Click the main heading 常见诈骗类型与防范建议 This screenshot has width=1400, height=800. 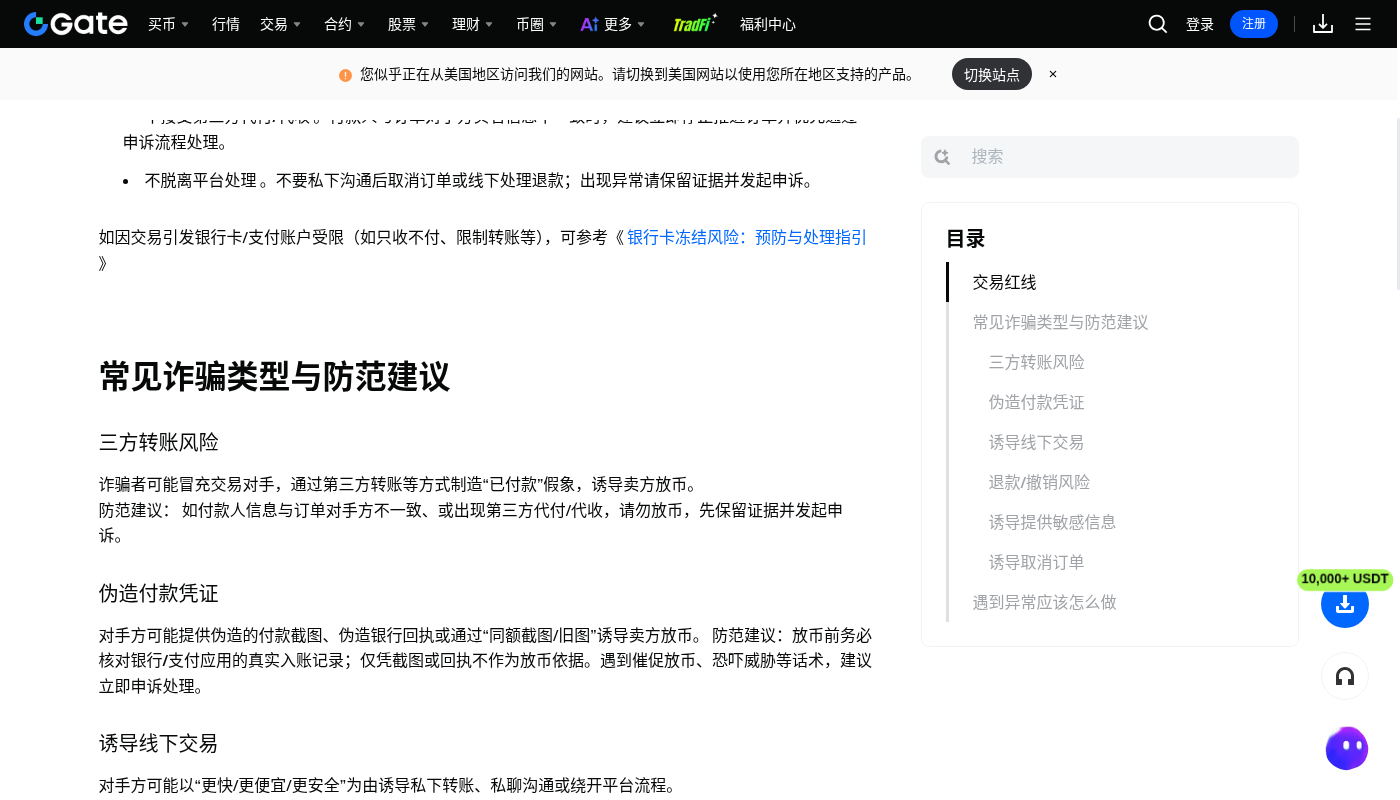pos(275,377)
